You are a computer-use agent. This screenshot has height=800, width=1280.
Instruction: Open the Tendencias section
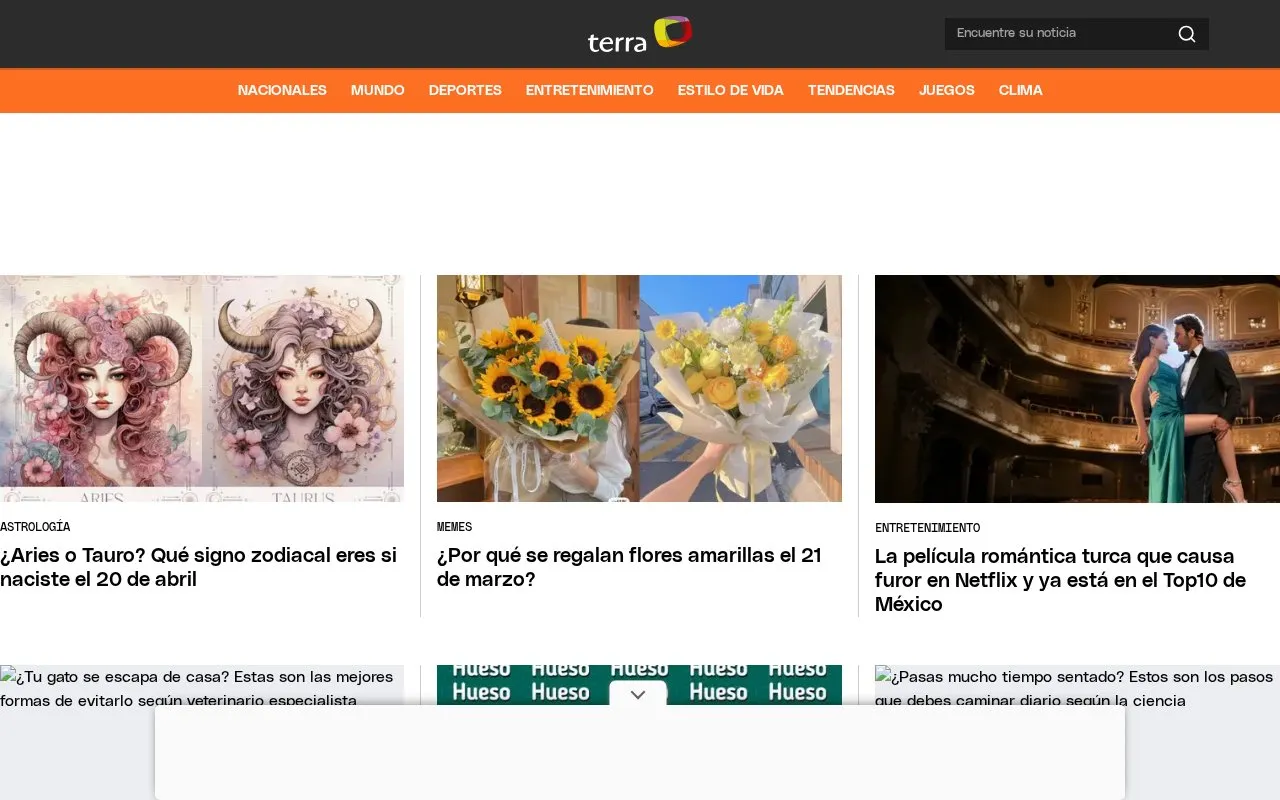pos(851,90)
